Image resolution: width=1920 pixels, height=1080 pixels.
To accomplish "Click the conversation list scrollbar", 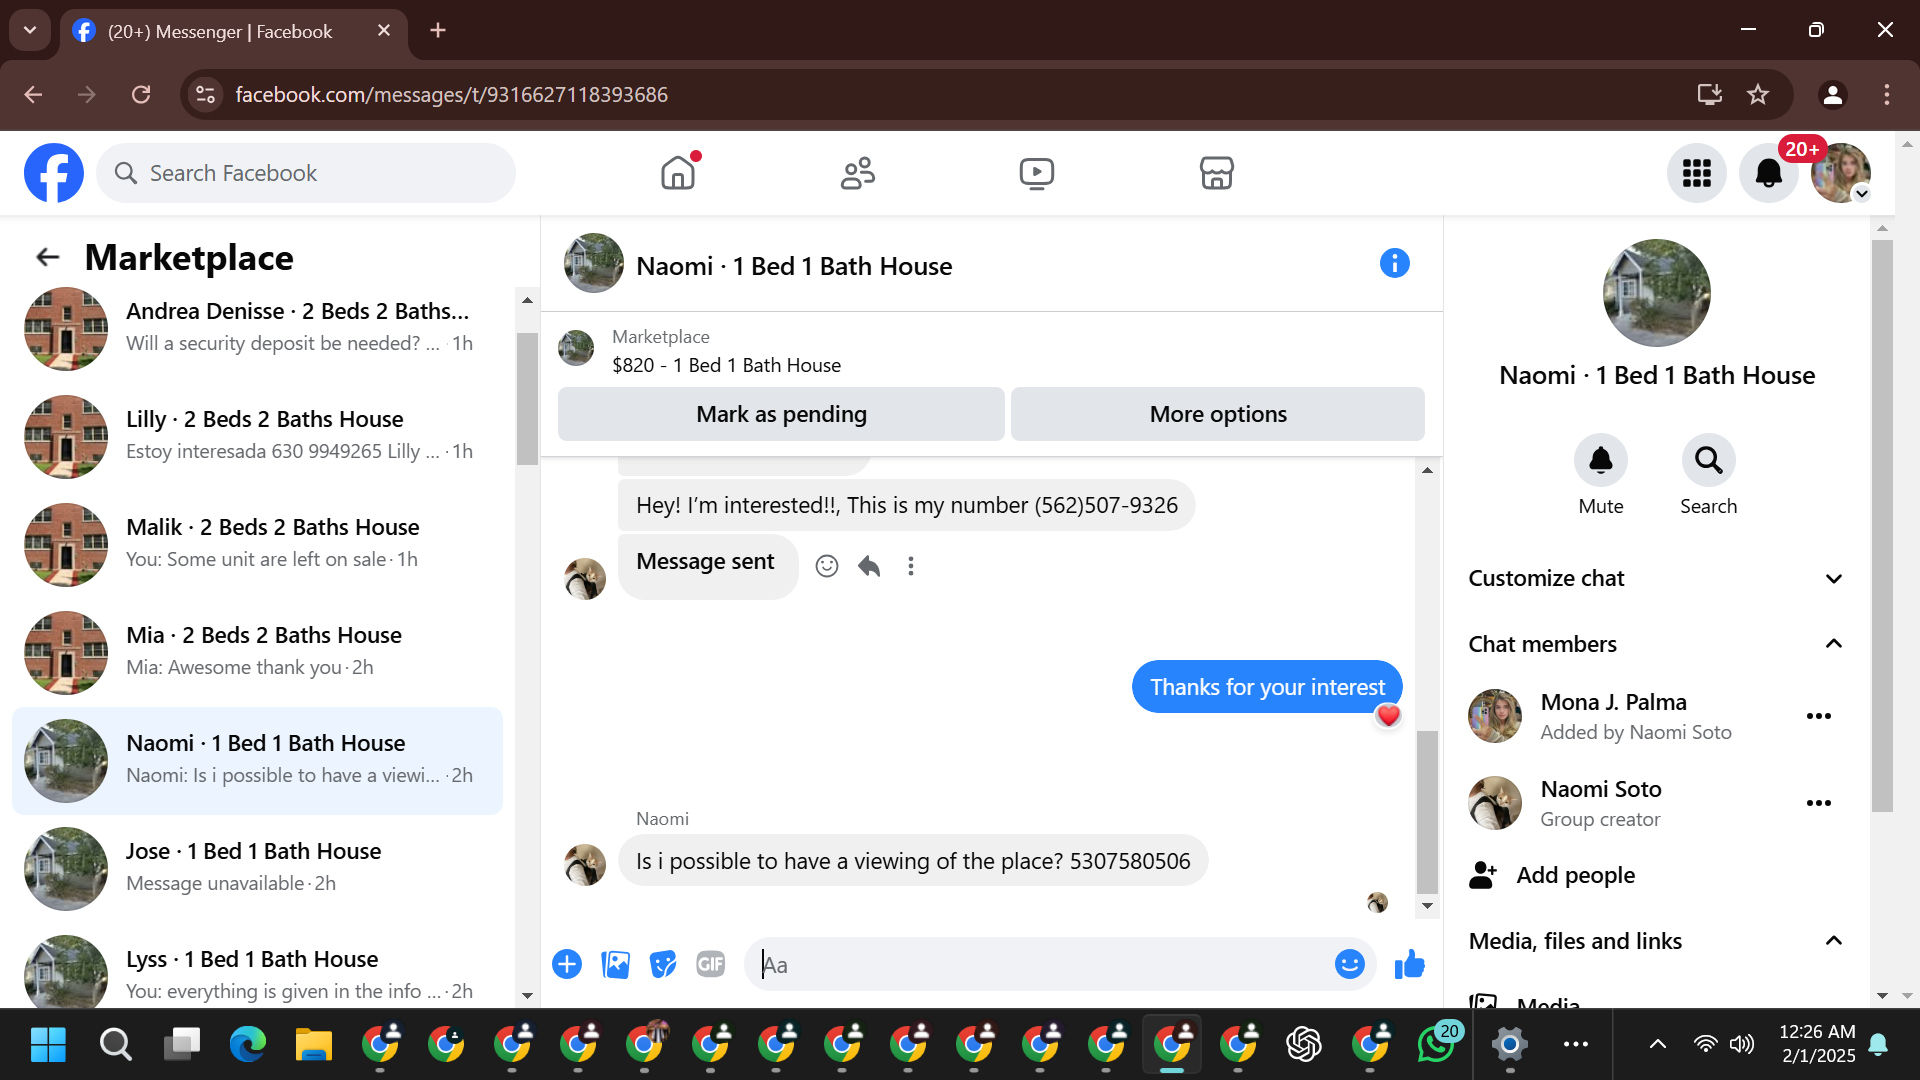I will click(527, 400).
